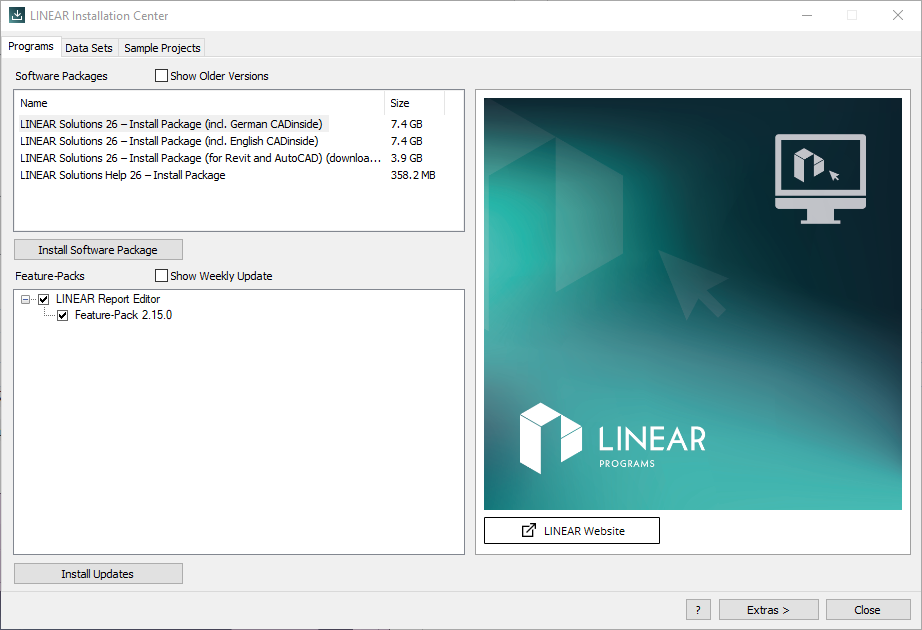Click the 358.2 MB size cell
The height and width of the screenshot is (630, 922).
click(x=413, y=175)
